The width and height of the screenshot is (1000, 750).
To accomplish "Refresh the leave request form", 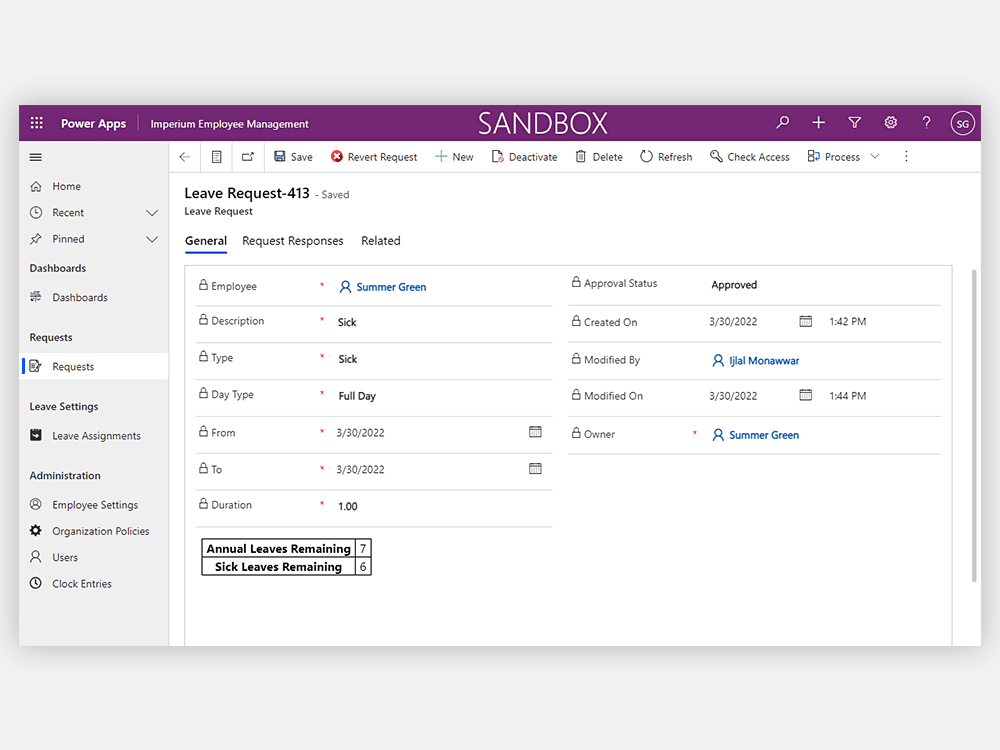I will [666, 157].
